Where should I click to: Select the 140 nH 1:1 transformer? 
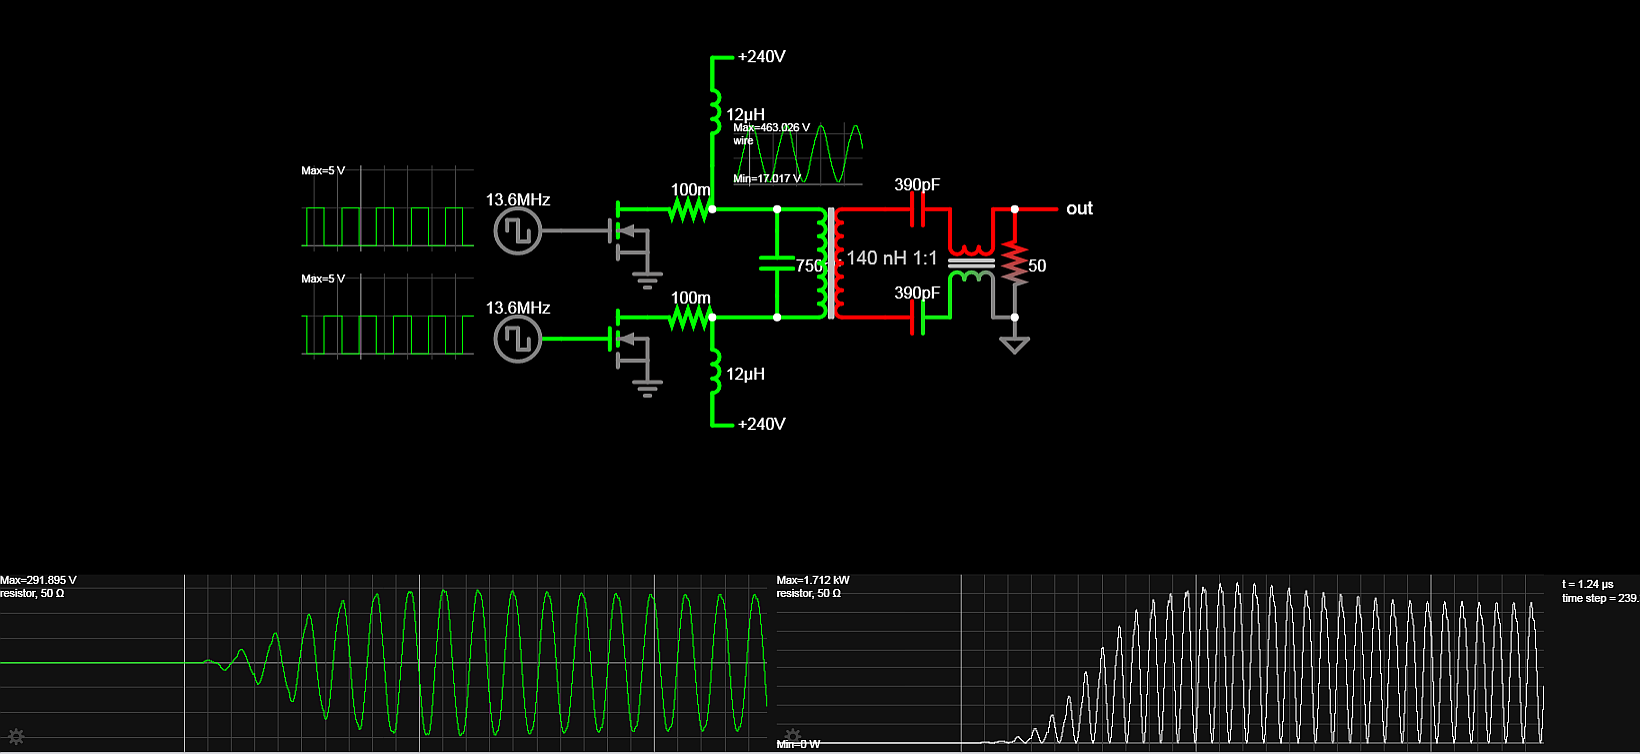pyautogui.click(x=830, y=263)
